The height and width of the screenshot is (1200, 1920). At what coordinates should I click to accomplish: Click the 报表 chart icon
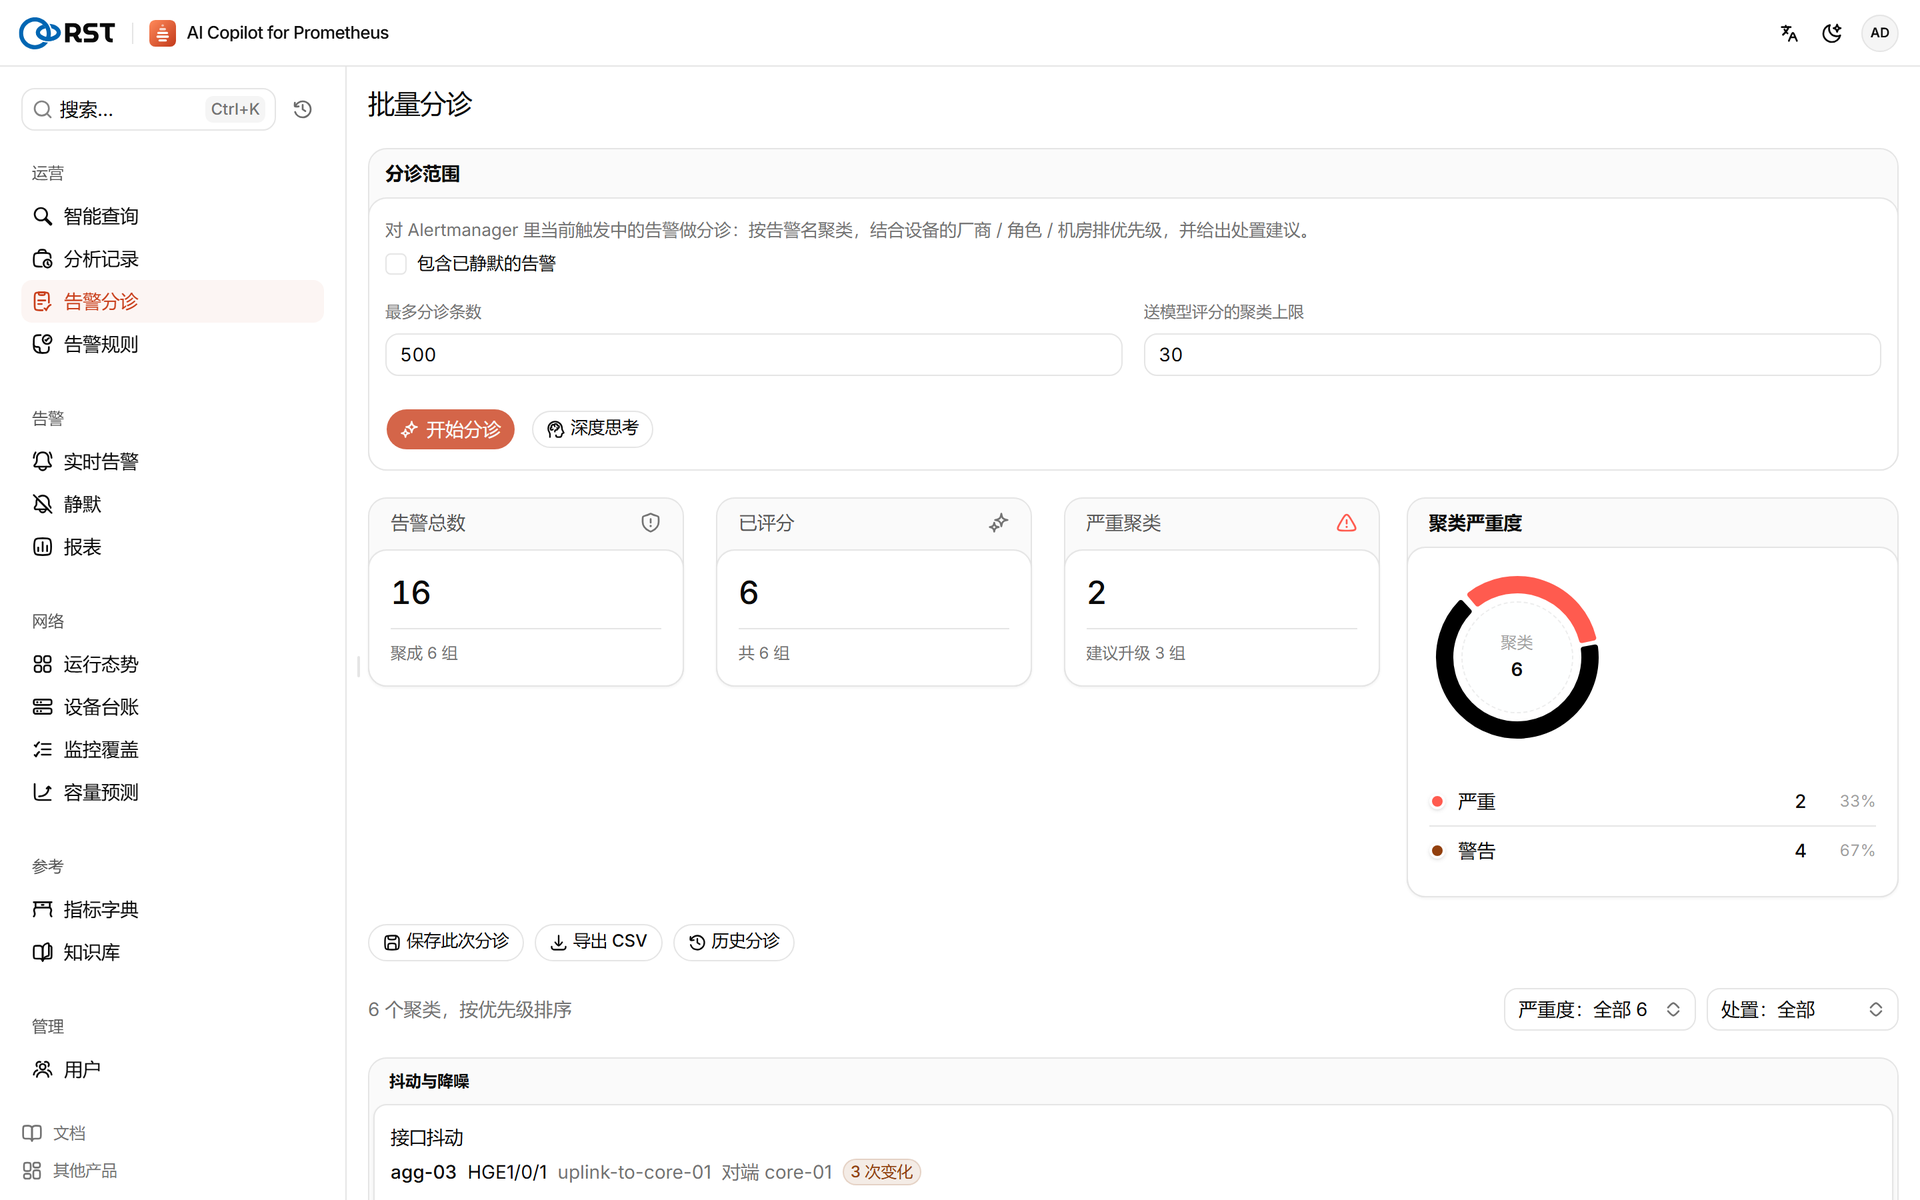point(42,547)
